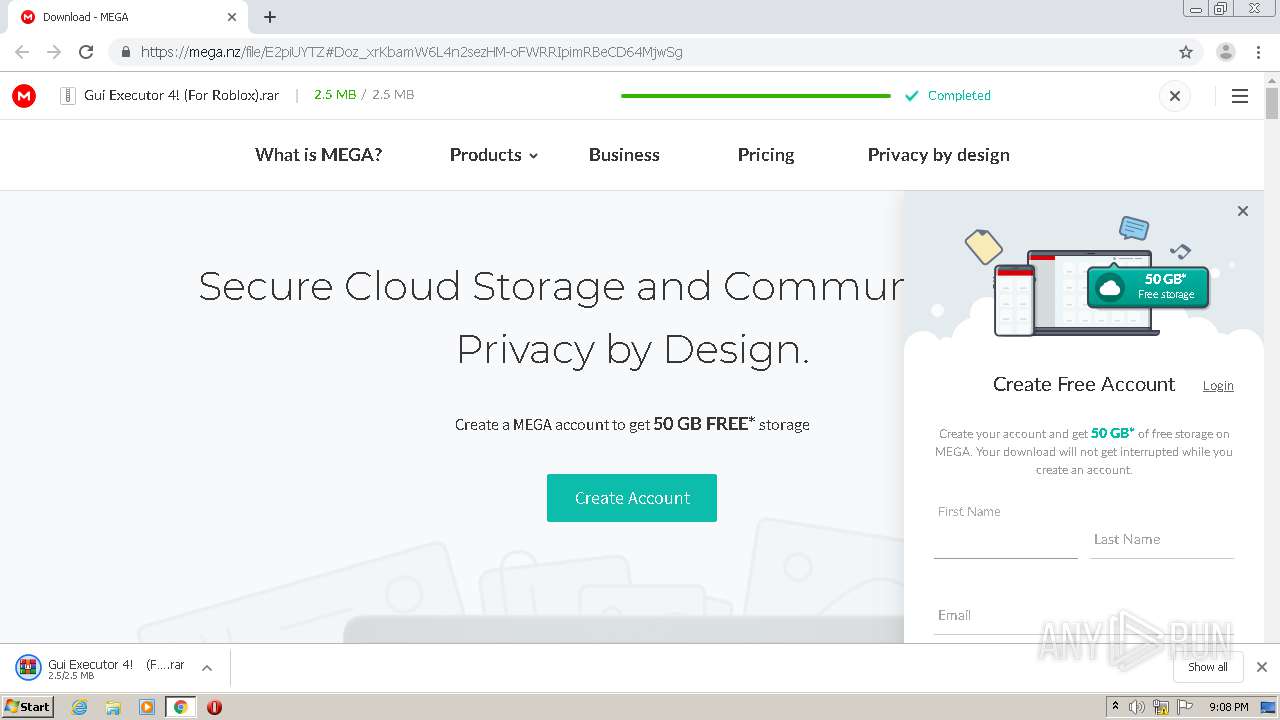Image resolution: width=1280 pixels, height=720 pixels.
Task: Click the 50 GB Free storage badge
Action: click(x=1148, y=287)
